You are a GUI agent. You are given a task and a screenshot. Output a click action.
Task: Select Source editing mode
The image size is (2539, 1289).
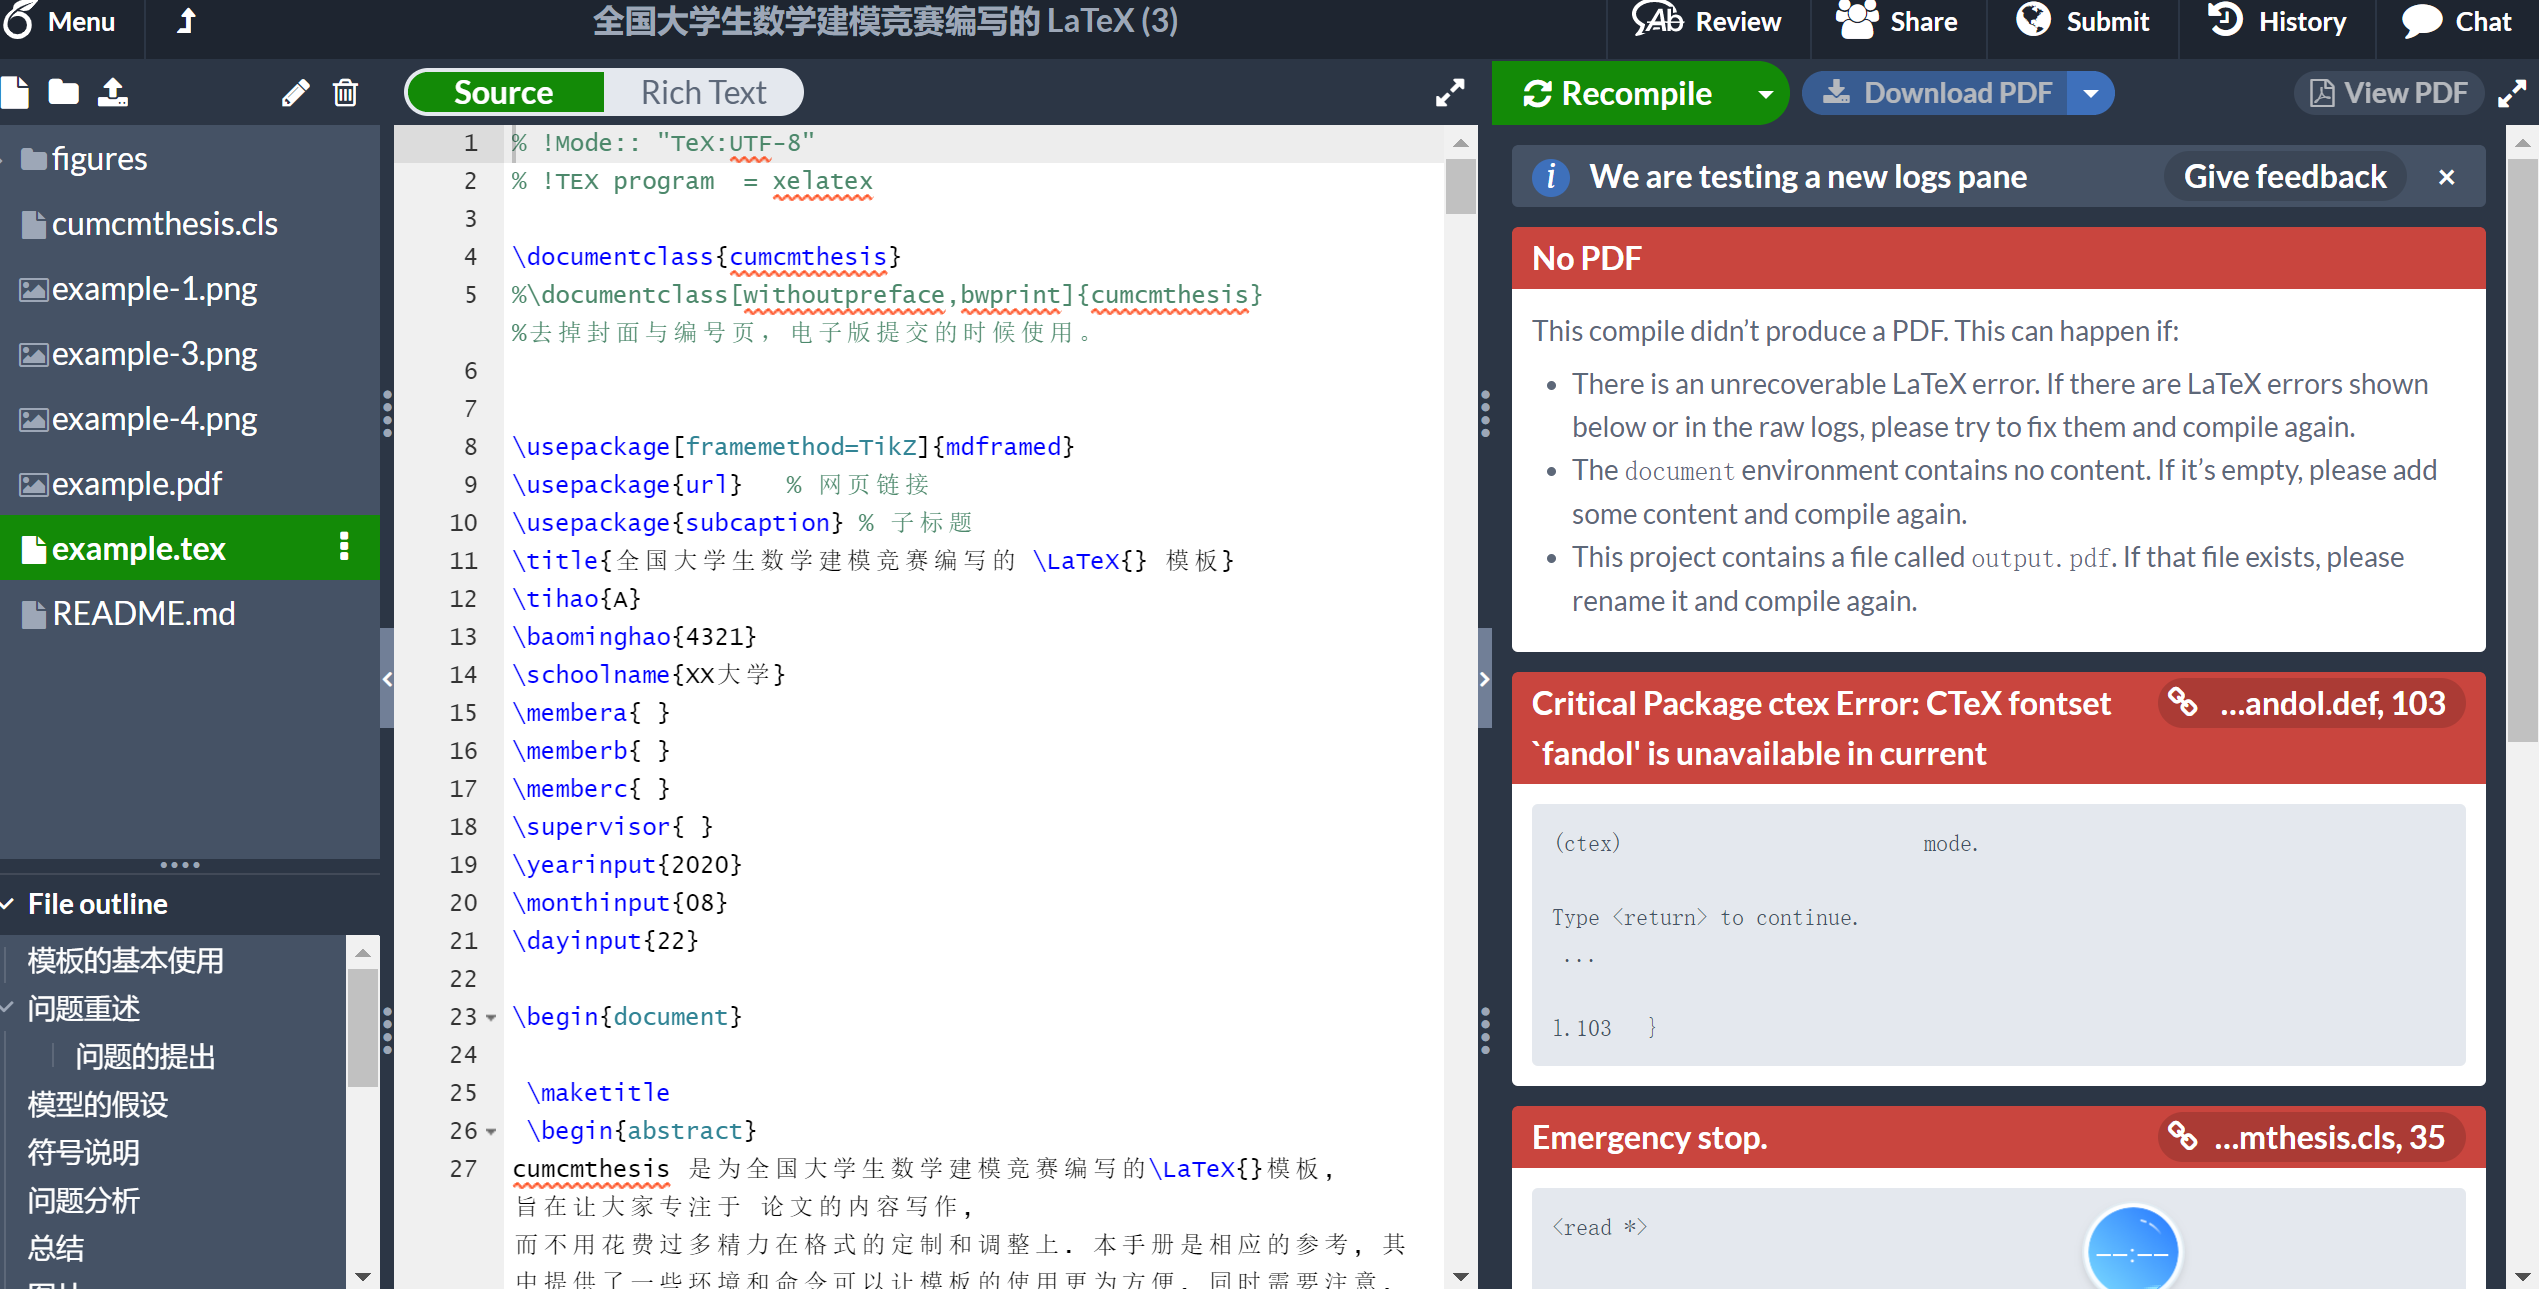coord(504,92)
